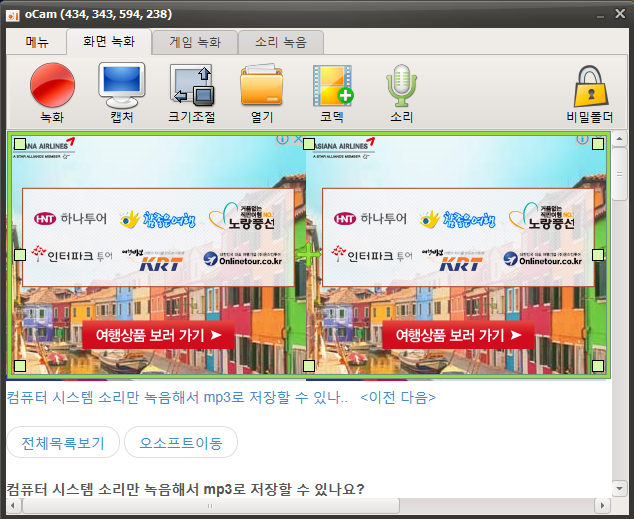Close the left ad with its X icon
The height and width of the screenshot is (519, 634).
[297, 139]
